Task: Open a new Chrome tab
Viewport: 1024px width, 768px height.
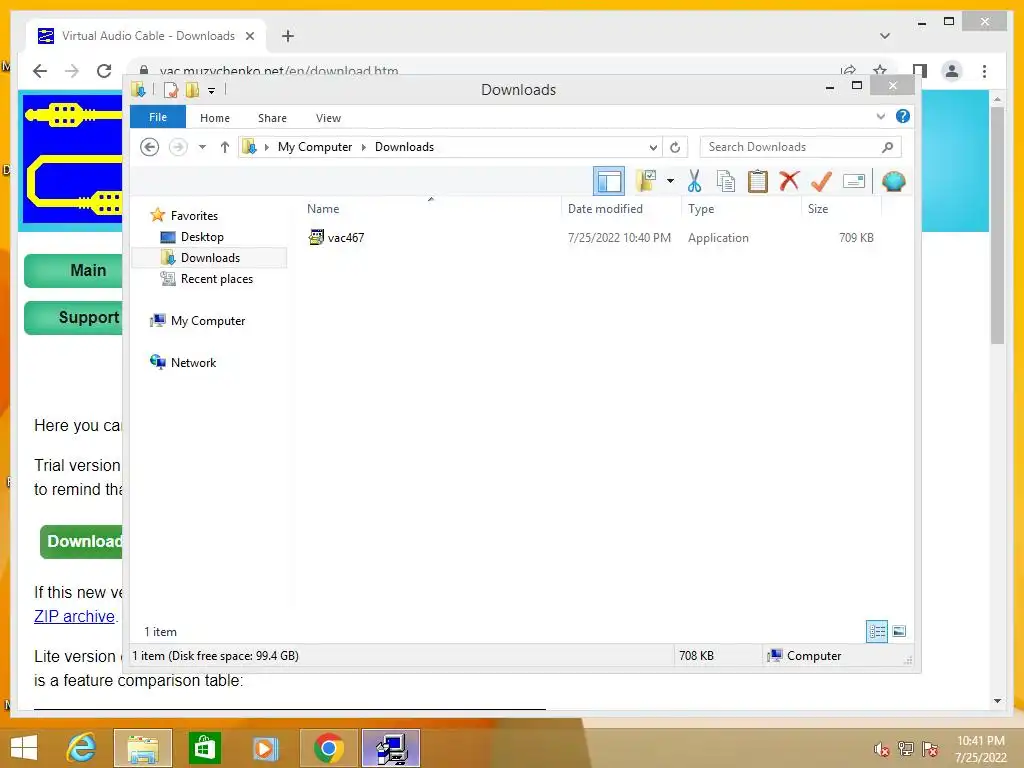Action: coord(288,36)
